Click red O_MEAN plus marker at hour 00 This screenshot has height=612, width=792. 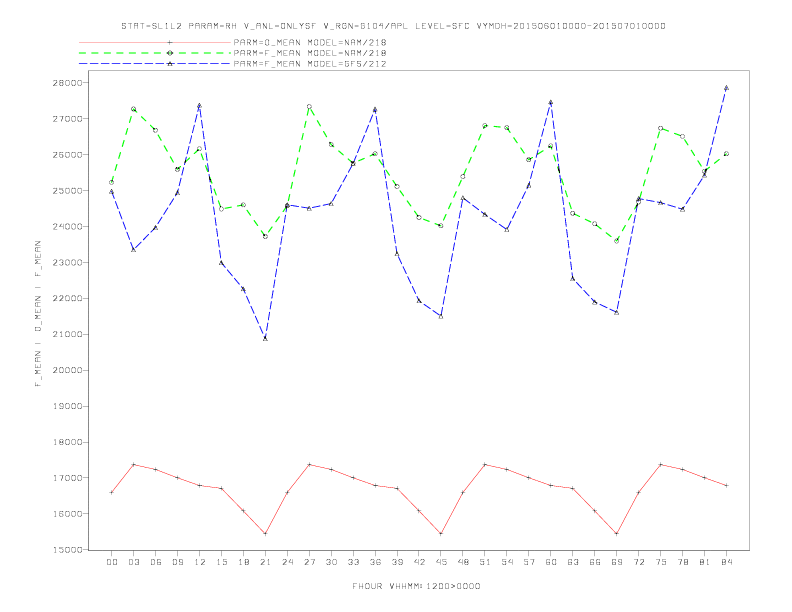(112, 492)
